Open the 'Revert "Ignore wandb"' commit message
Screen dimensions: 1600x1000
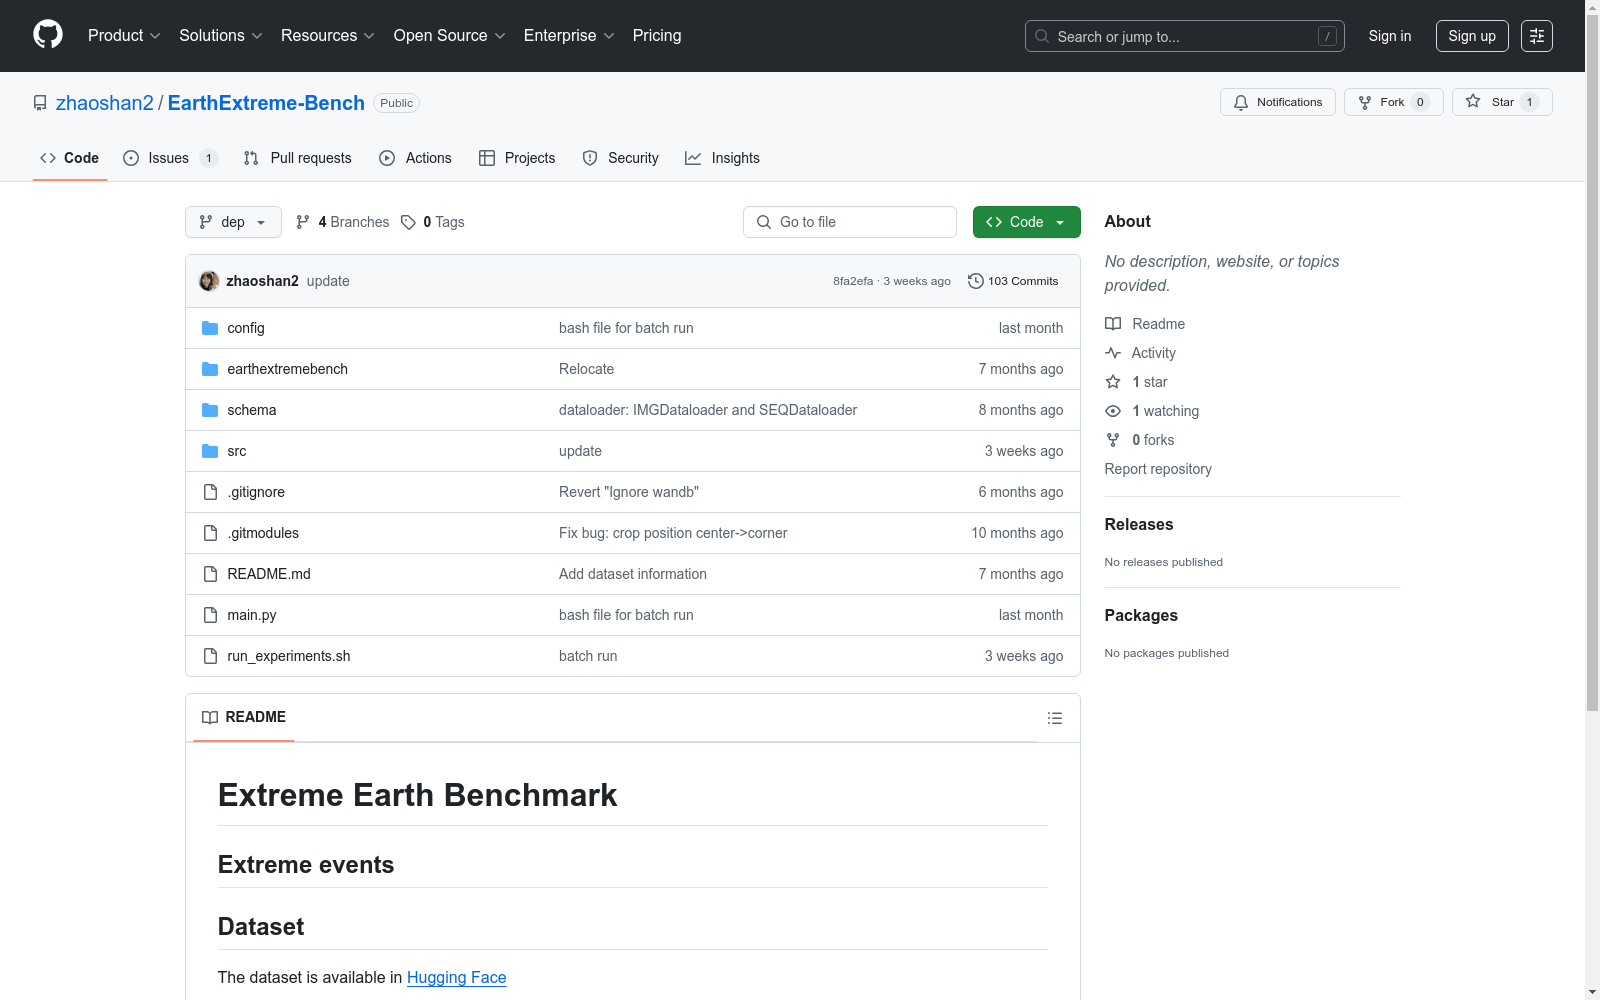point(629,492)
